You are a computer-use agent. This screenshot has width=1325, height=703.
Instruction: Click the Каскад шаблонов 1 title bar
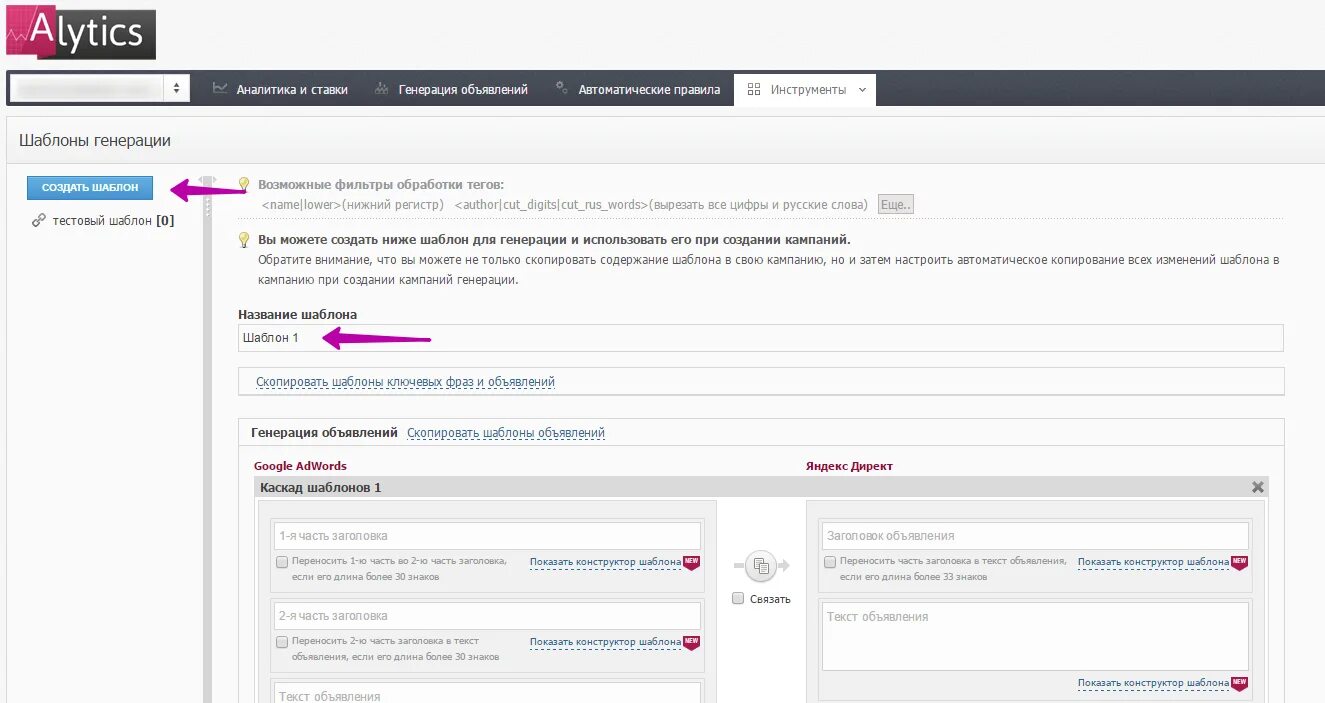761,487
